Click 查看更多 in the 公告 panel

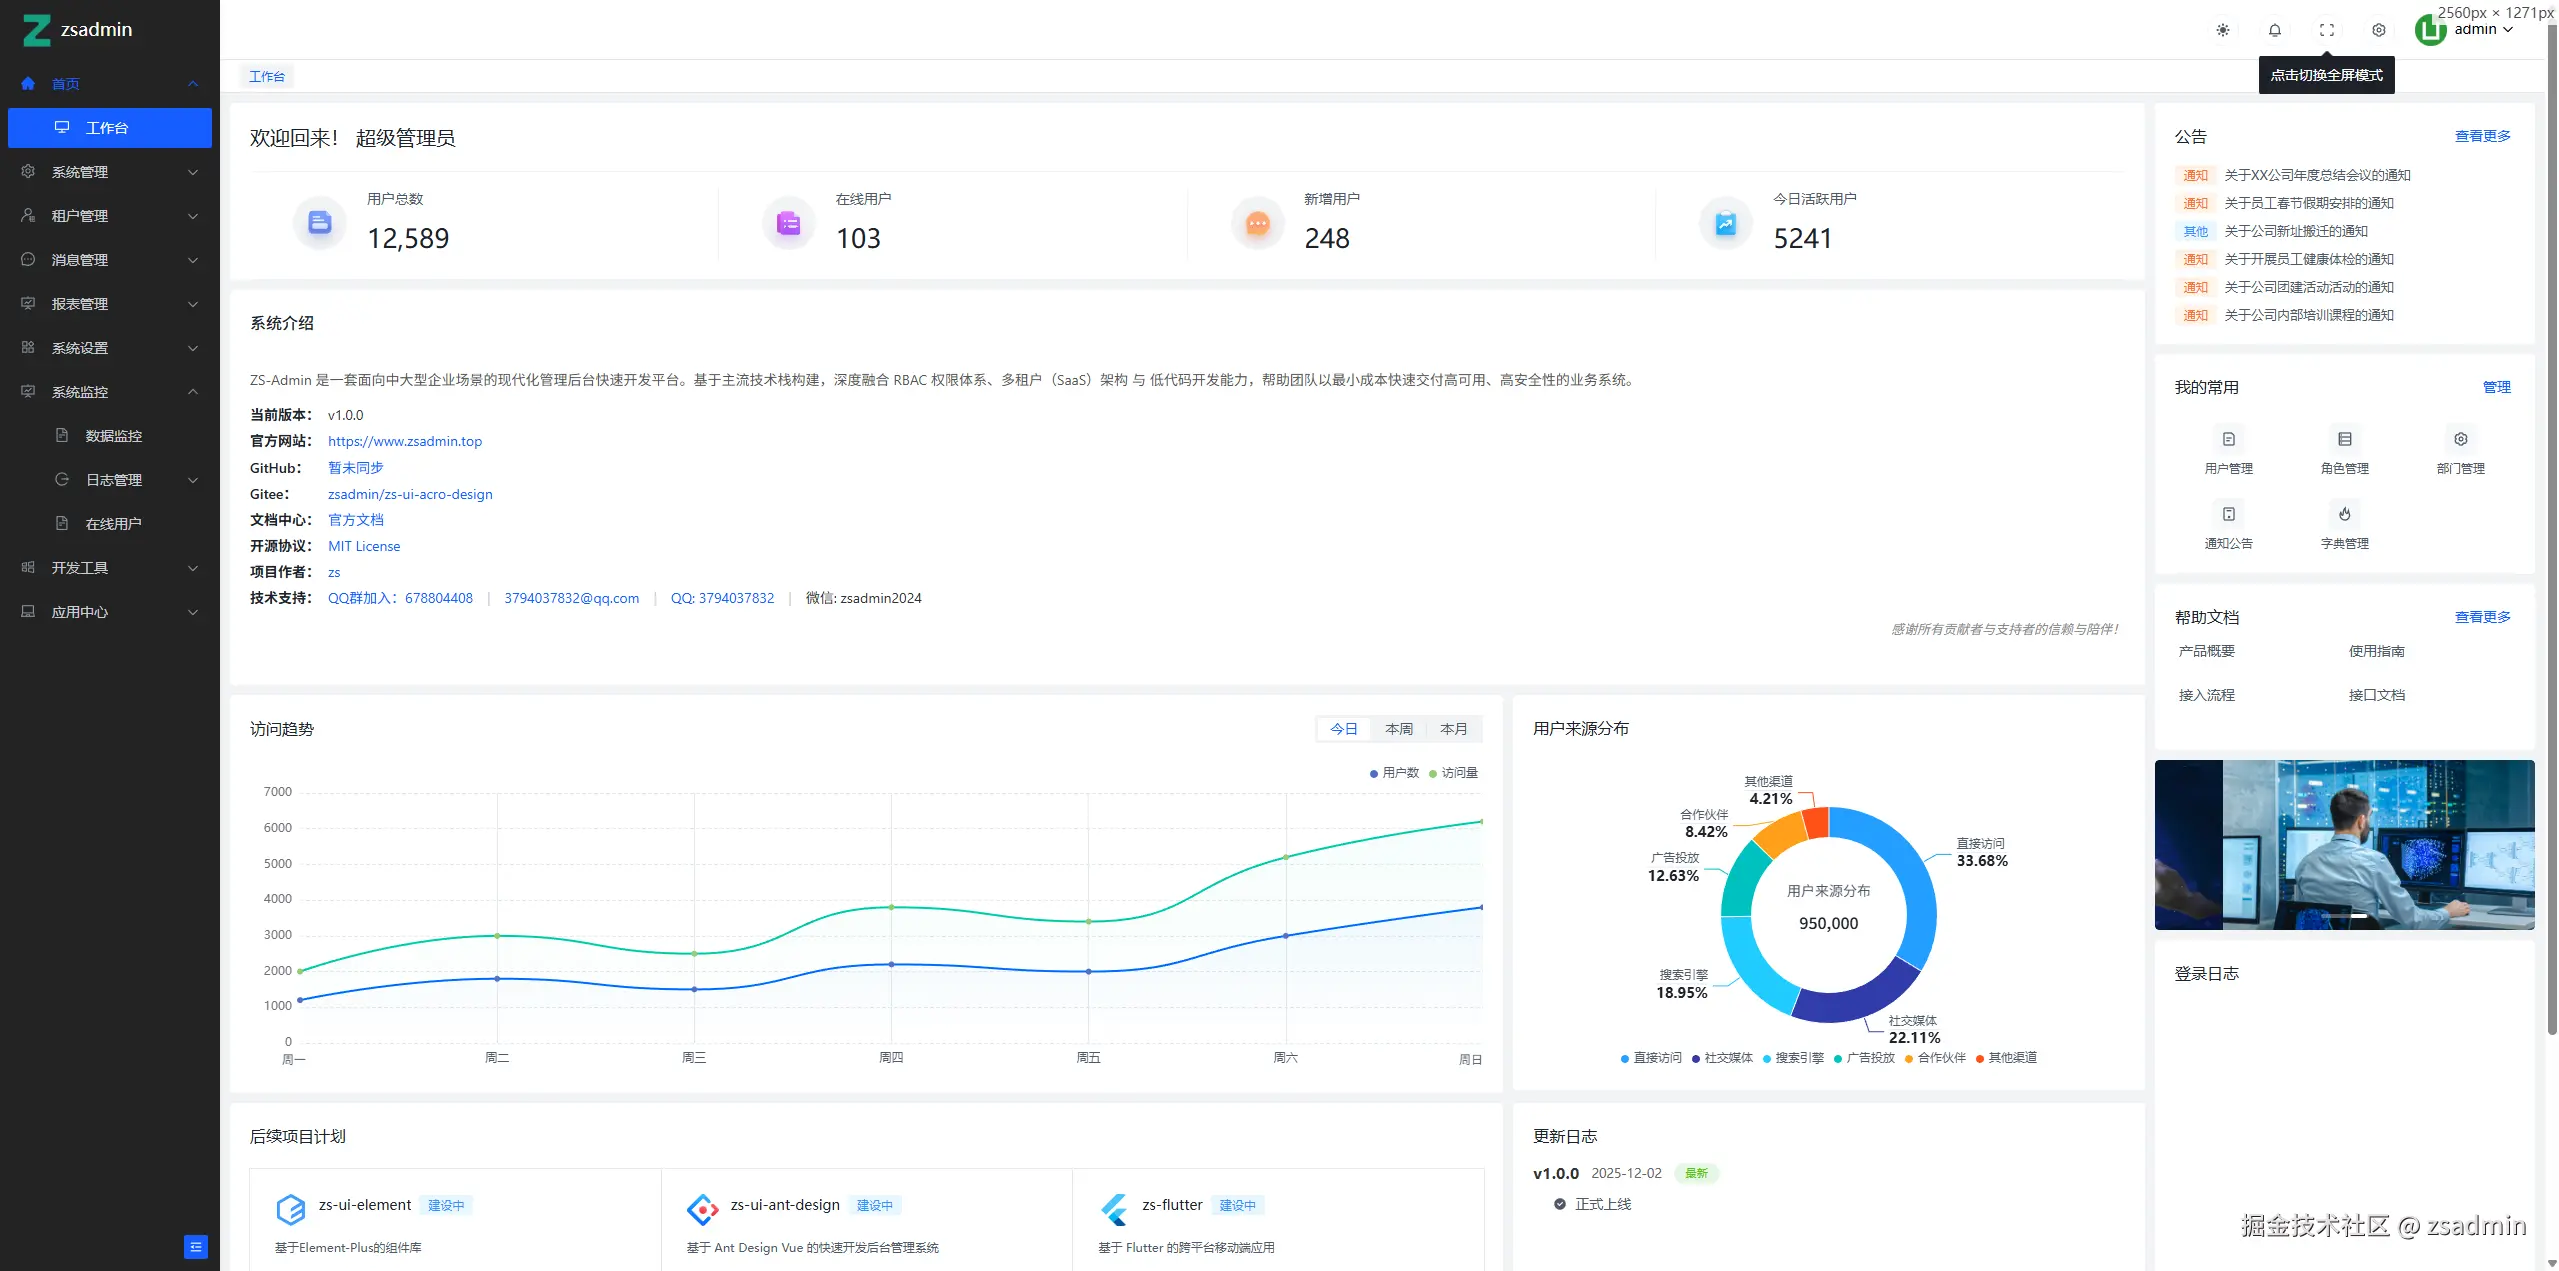tap(2482, 136)
